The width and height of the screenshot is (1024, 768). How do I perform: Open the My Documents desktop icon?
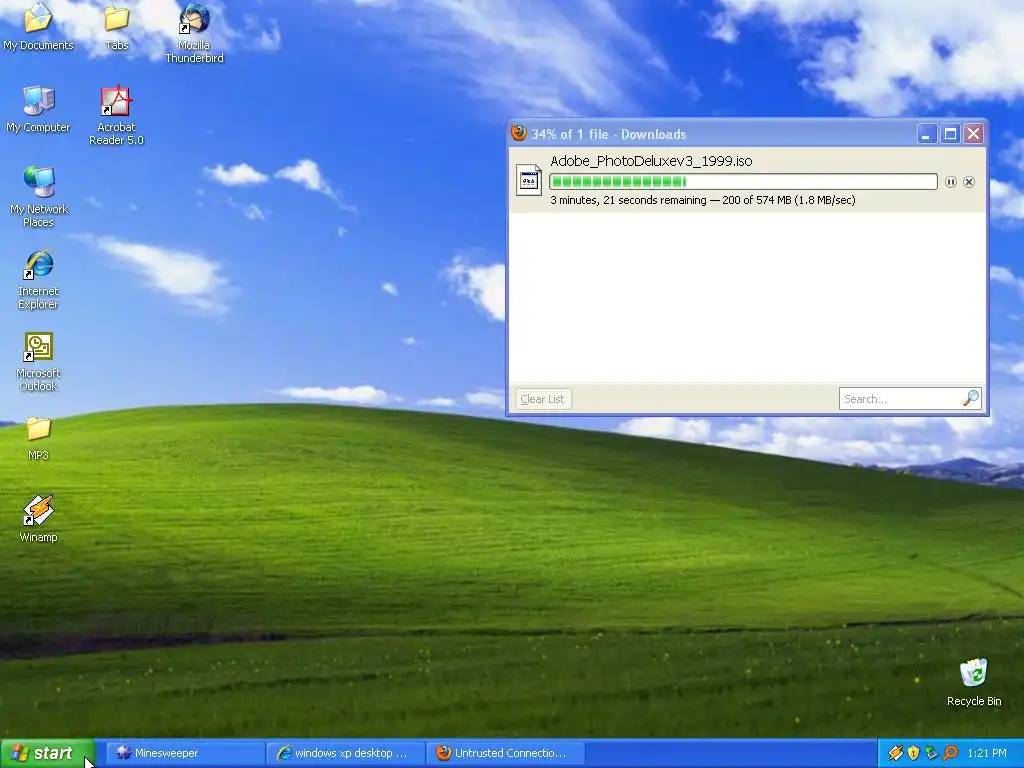click(38, 27)
